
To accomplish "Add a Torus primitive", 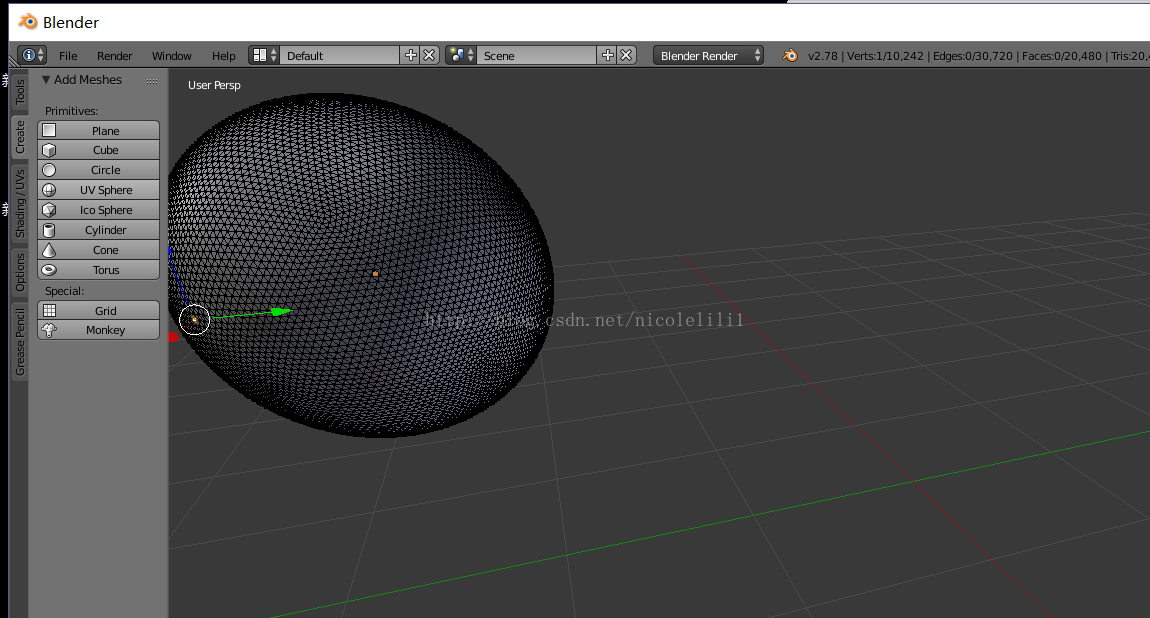I will click(x=98, y=270).
